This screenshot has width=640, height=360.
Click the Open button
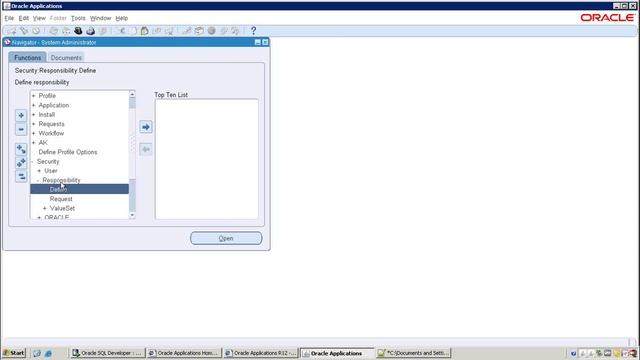tap(226, 238)
